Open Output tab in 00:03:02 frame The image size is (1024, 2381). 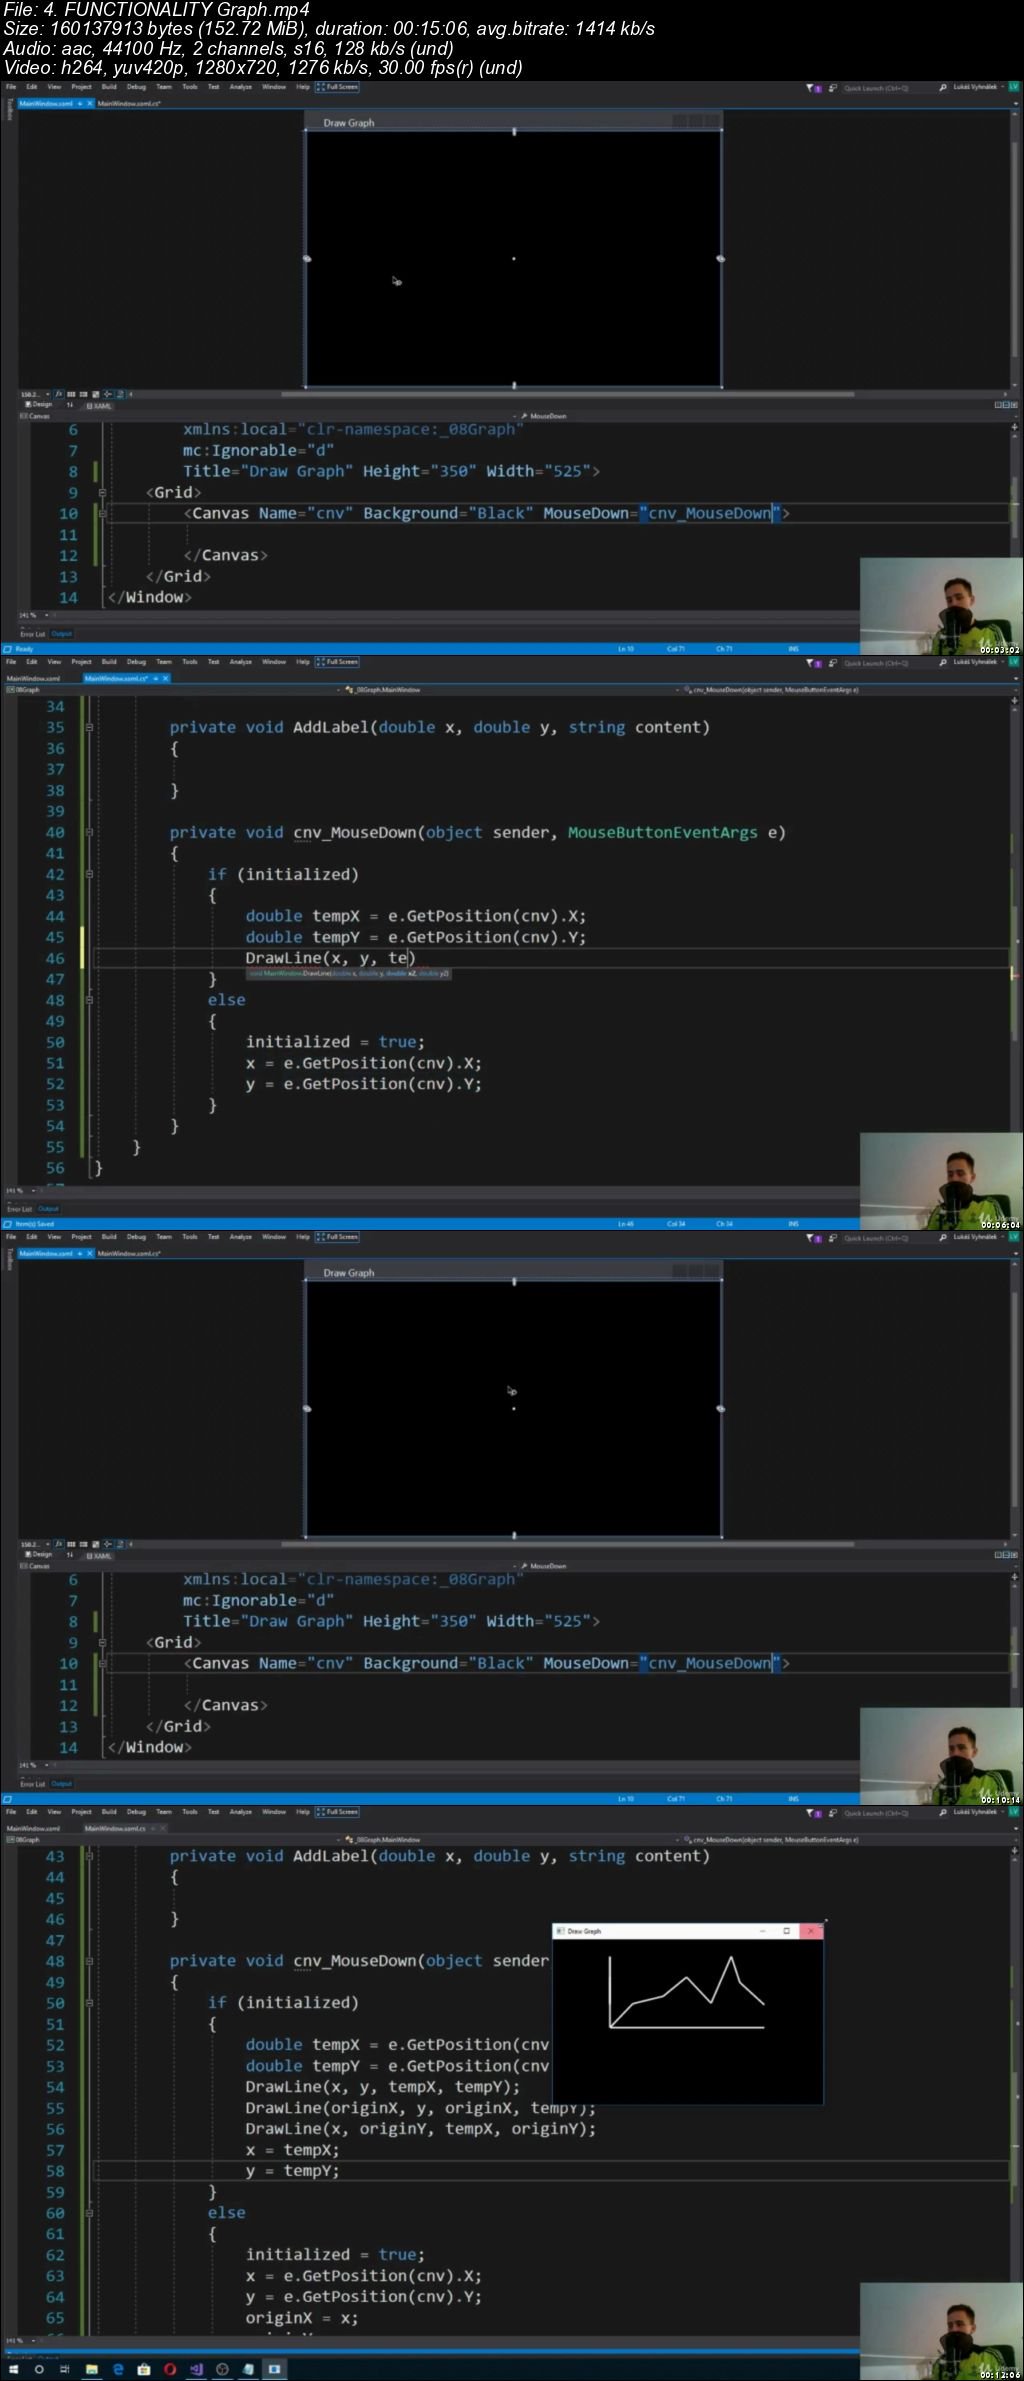click(61, 634)
